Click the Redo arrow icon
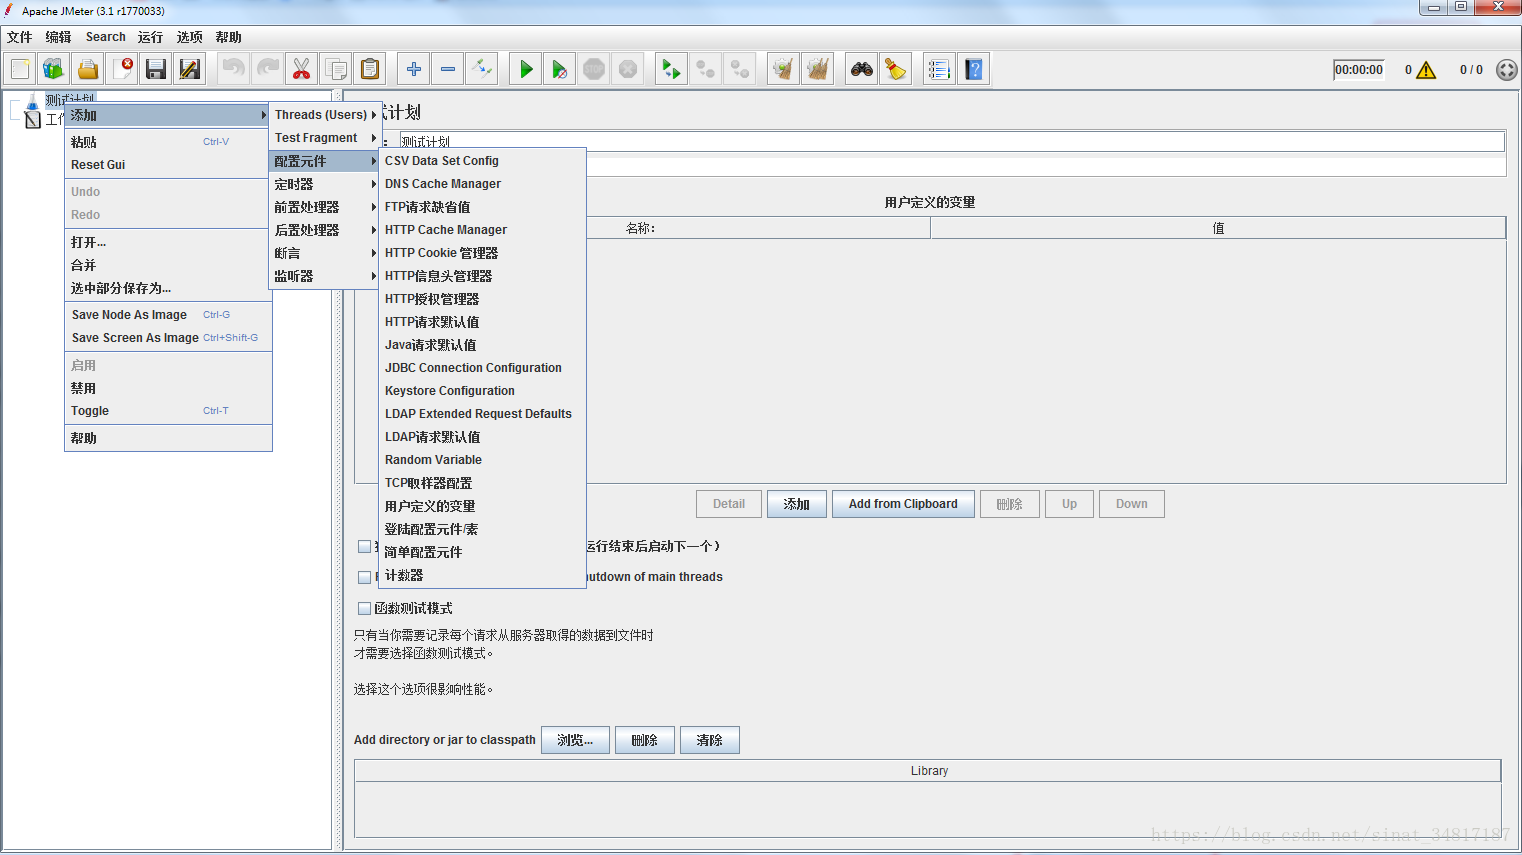The width and height of the screenshot is (1522, 855). [x=267, y=69]
